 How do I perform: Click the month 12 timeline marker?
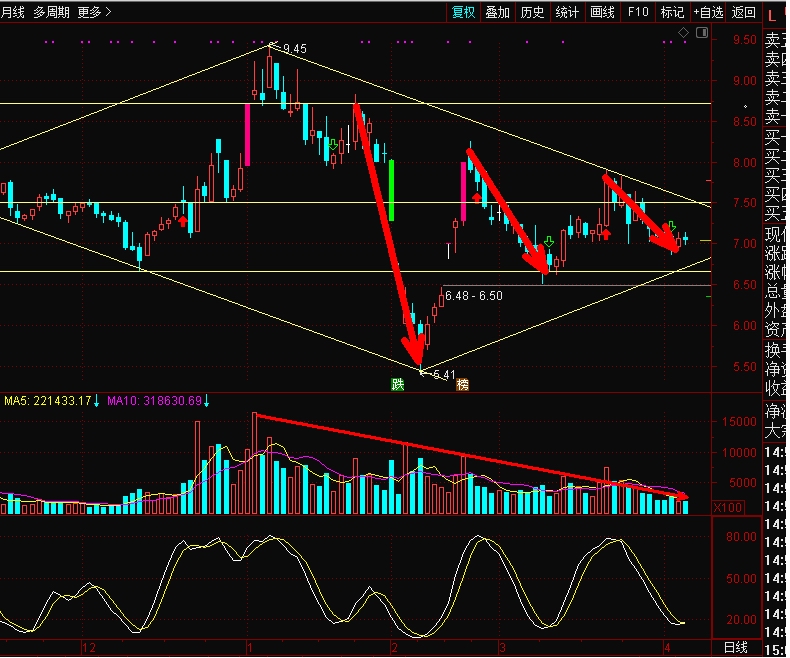coord(89,647)
